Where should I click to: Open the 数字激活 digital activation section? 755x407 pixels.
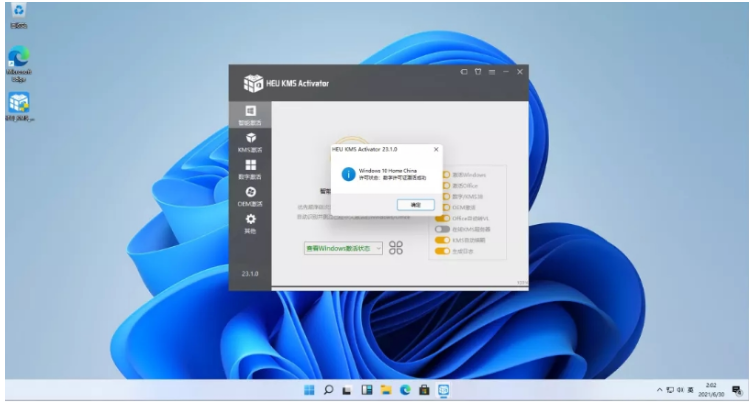[250, 167]
